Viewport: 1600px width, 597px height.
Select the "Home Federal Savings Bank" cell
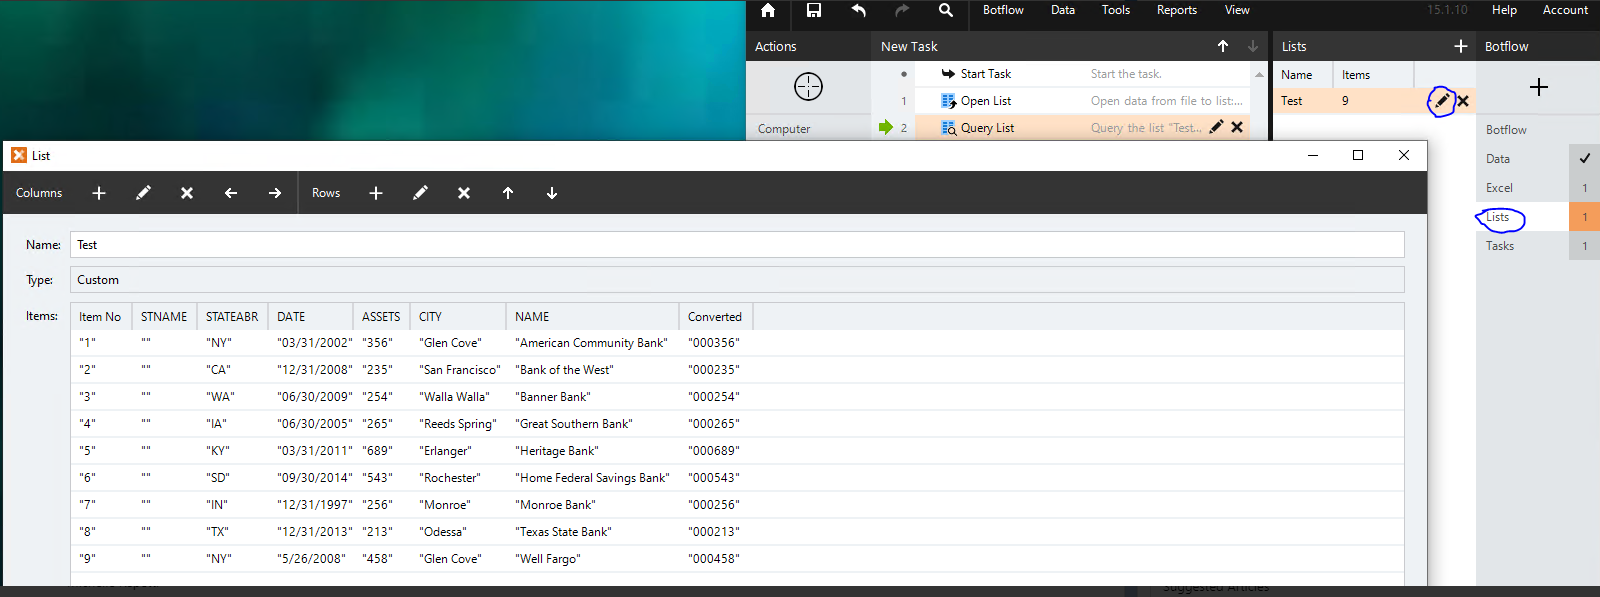click(x=593, y=478)
